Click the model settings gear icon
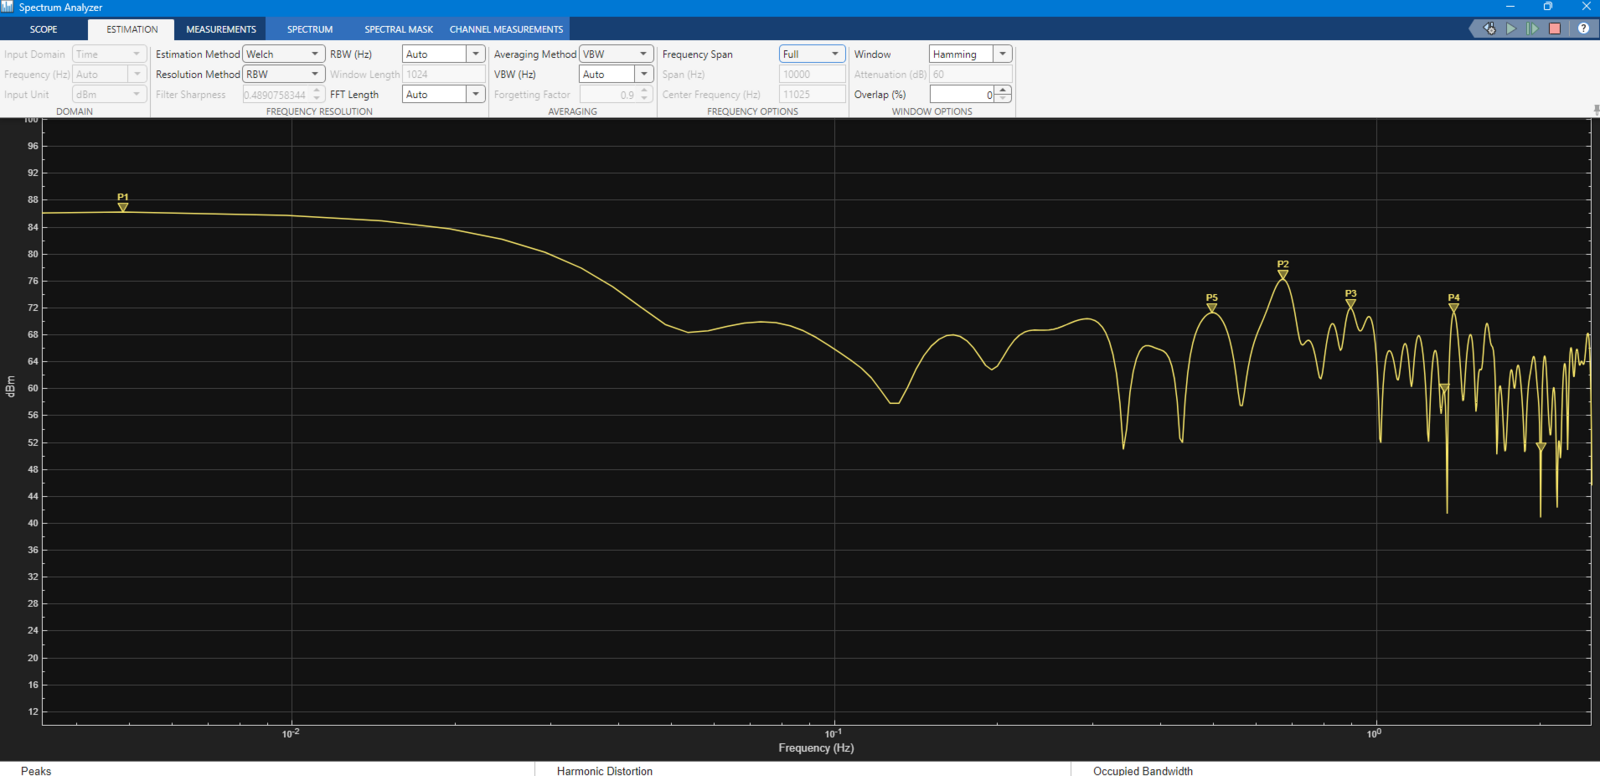Viewport: 1600px width, 776px height. (1490, 29)
